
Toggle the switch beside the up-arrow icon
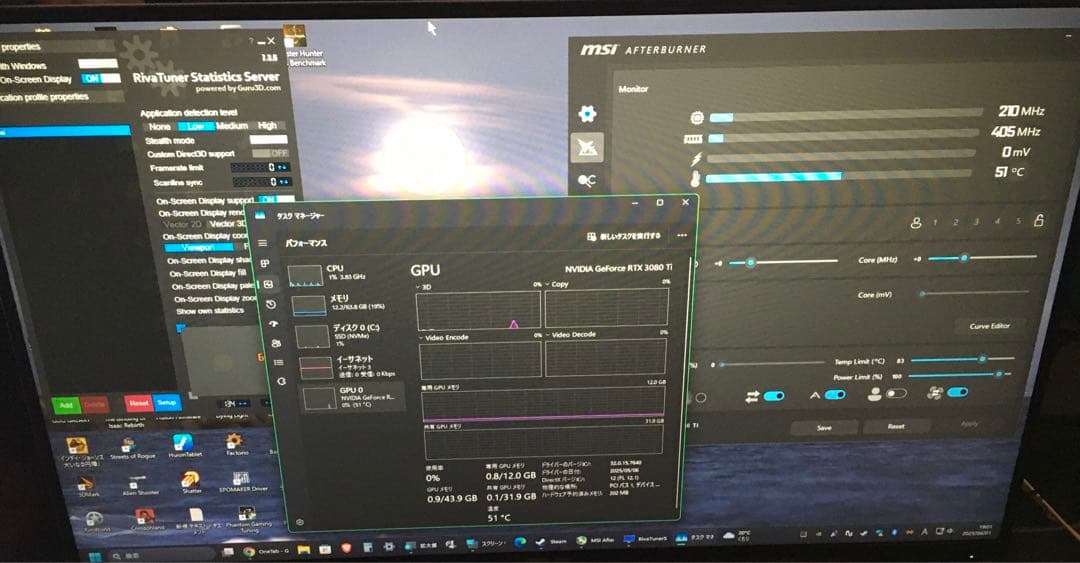[x=835, y=395]
